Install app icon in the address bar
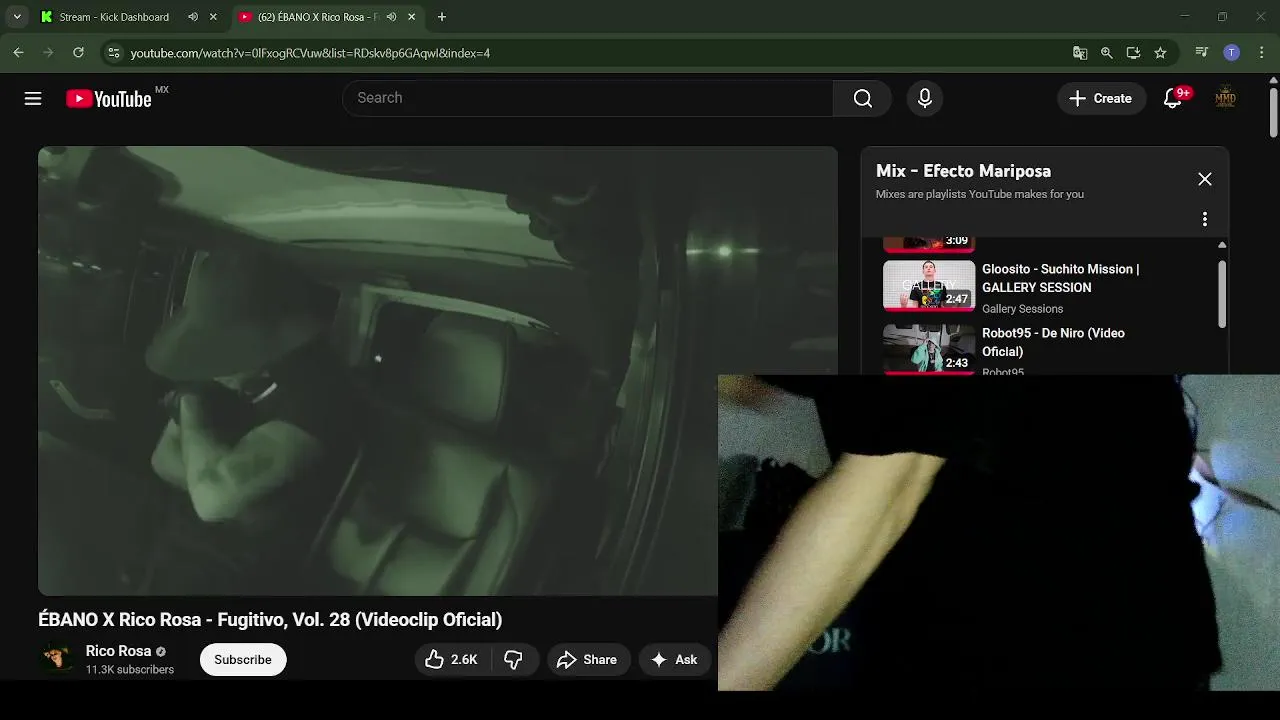Image resolution: width=1280 pixels, height=720 pixels. (x=1133, y=53)
